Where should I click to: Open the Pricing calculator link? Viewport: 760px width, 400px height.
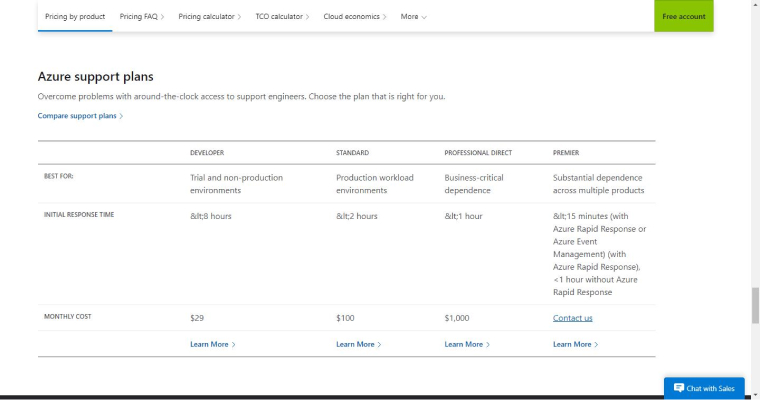(209, 16)
